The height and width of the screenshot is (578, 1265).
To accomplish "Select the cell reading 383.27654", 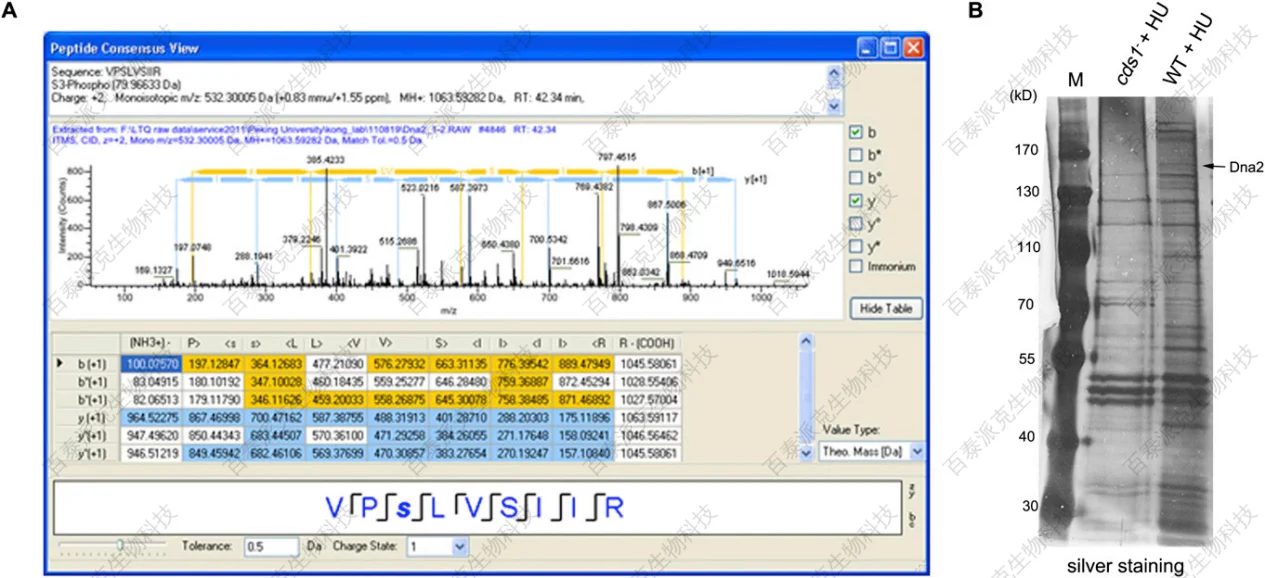I will point(460,452).
